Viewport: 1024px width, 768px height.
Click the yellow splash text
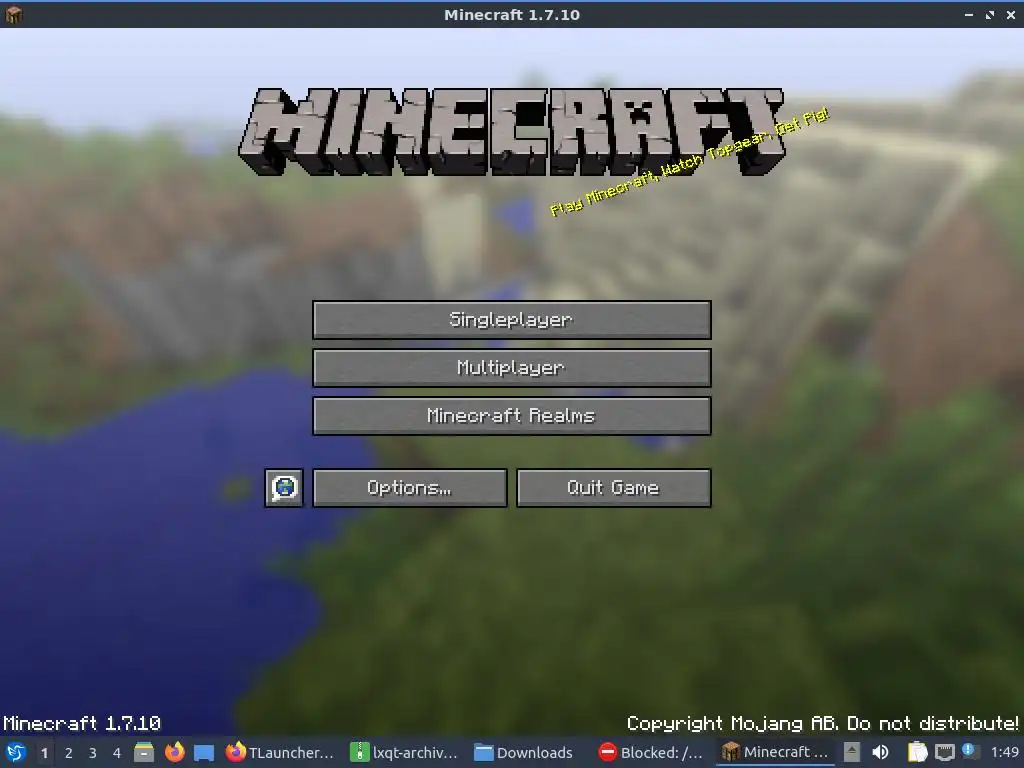coord(689,162)
